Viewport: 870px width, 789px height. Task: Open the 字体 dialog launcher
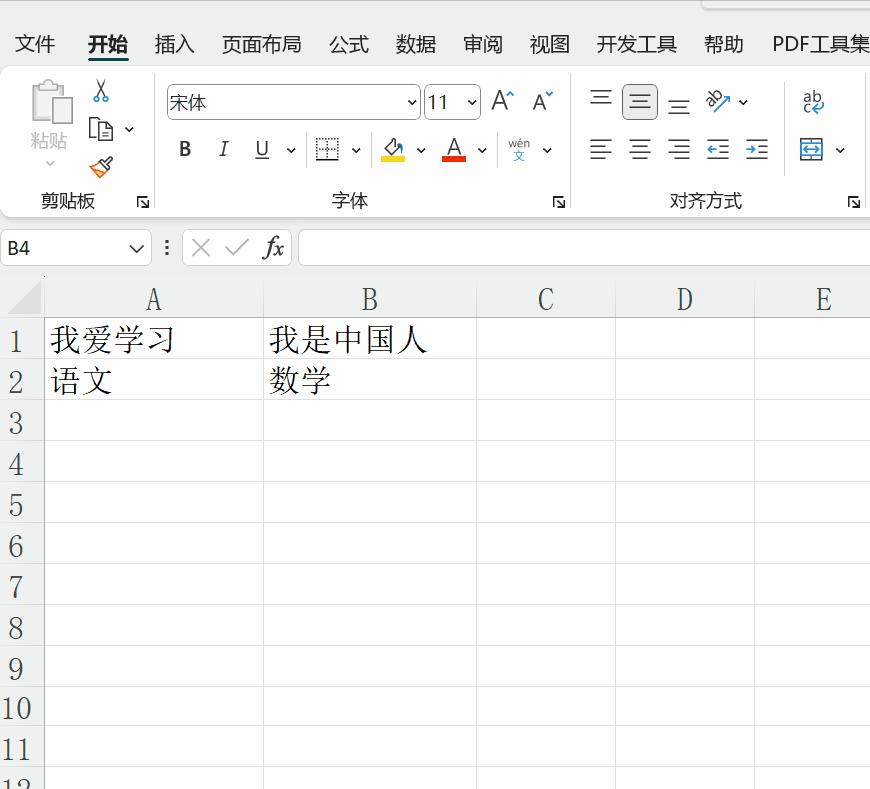(558, 201)
